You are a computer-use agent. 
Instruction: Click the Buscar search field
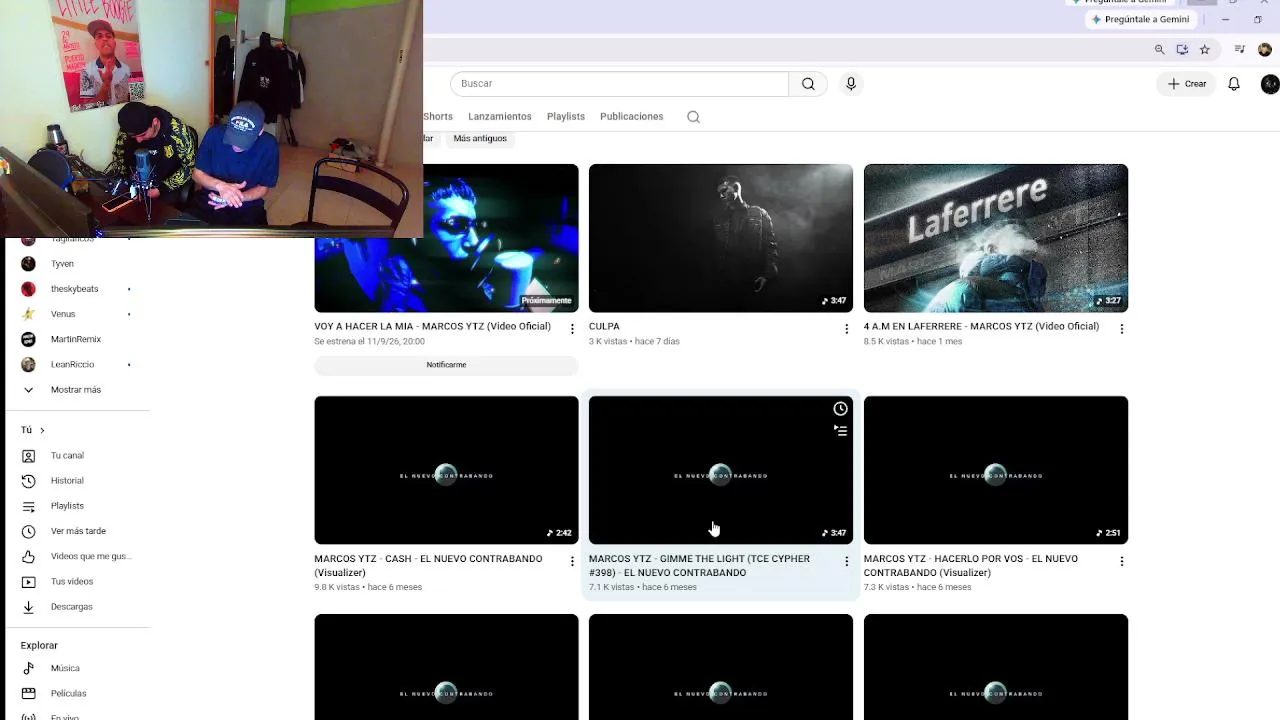pos(619,84)
